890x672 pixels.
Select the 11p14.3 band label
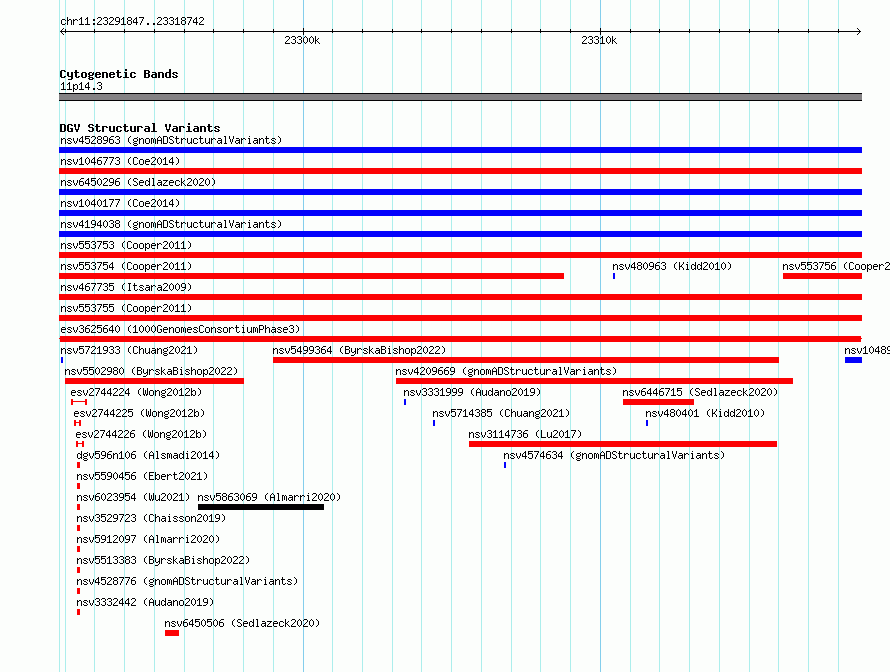click(81, 86)
